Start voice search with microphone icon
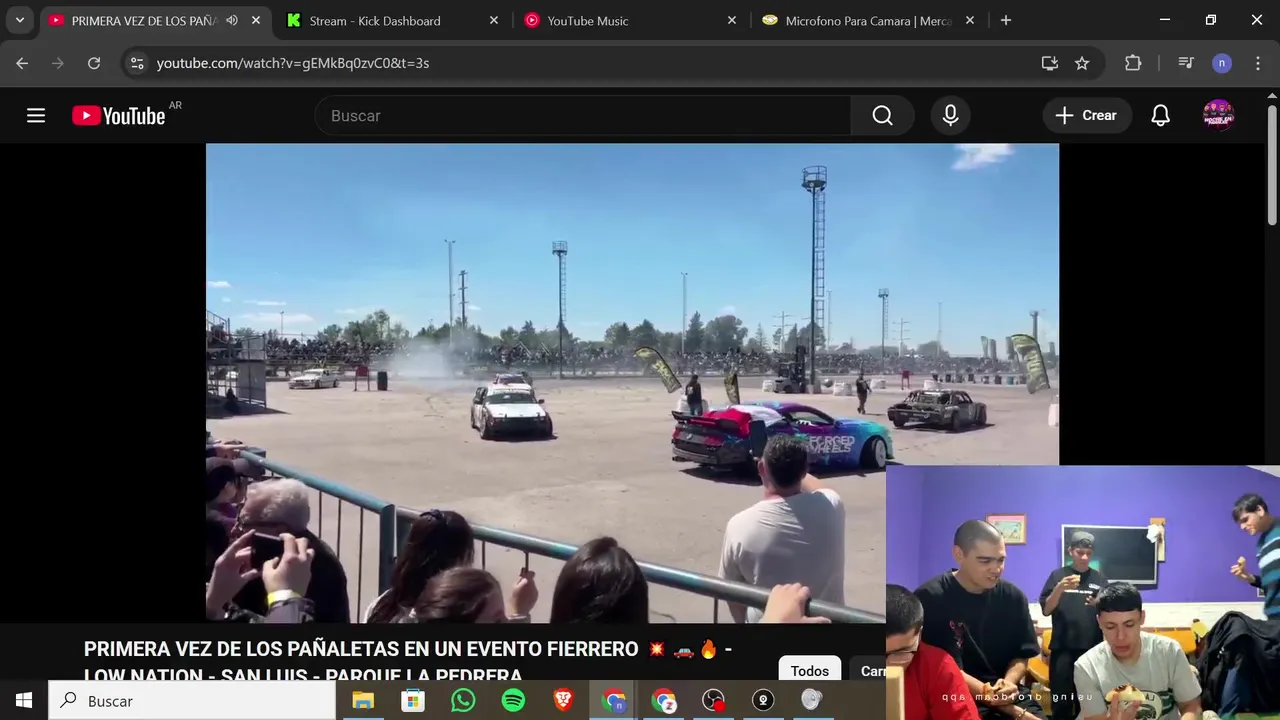This screenshot has height=720, width=1280. [x=951, y=116]
